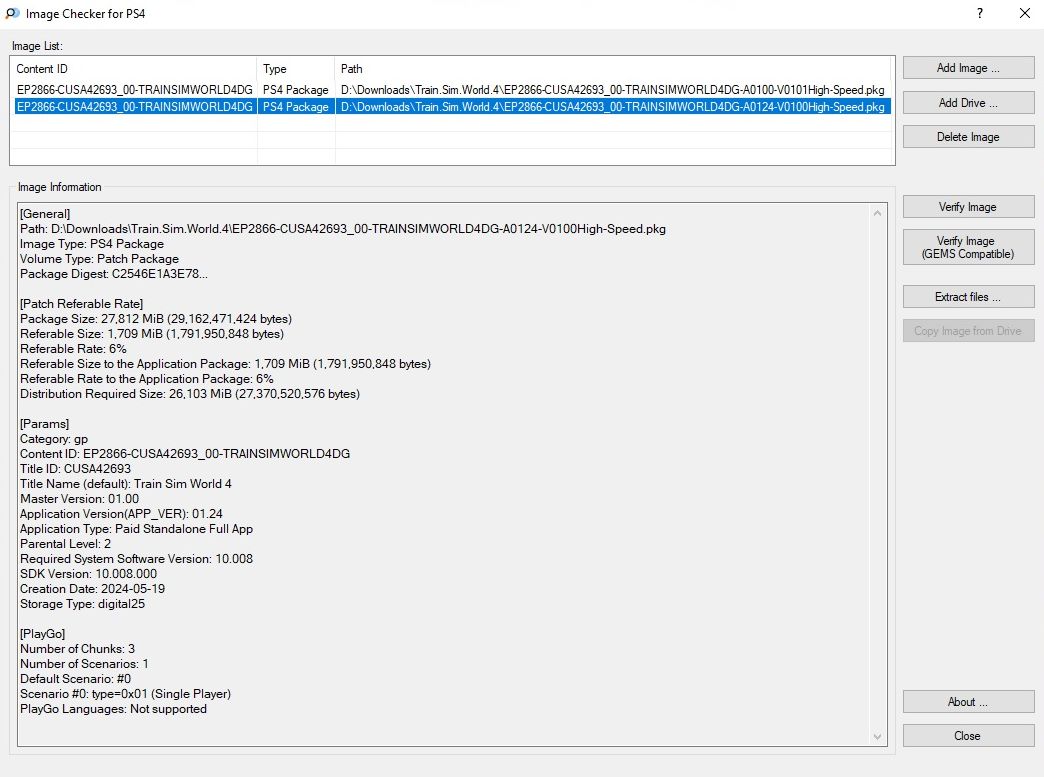Click the help question mark in title bar
Screen dimensions: 1044x777
pos(980,13)
